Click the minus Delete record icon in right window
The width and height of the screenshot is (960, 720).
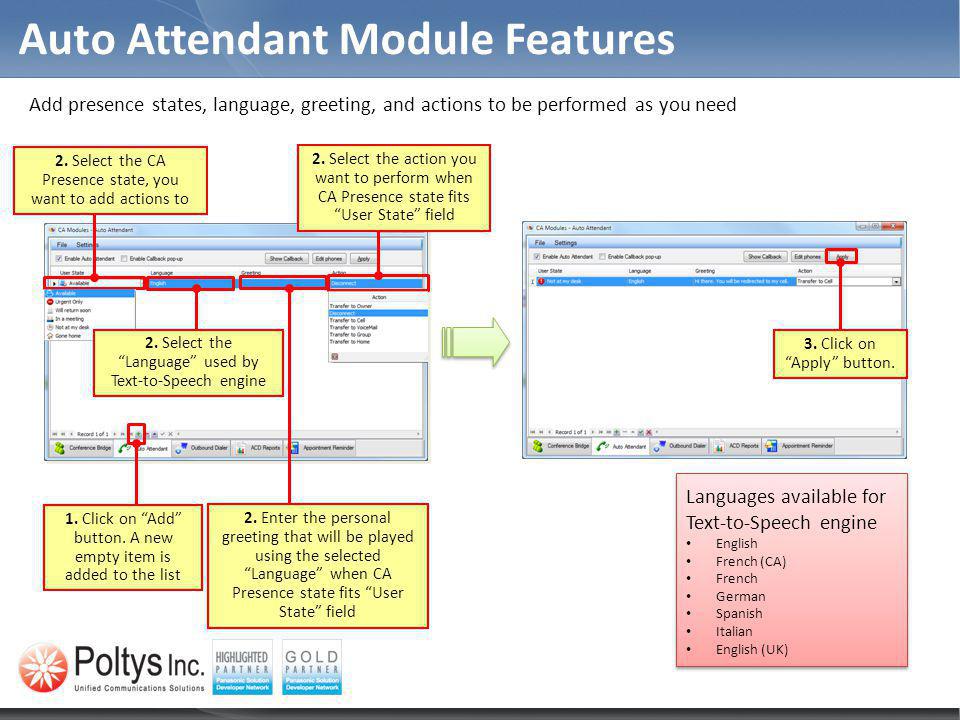click(624, 432)
